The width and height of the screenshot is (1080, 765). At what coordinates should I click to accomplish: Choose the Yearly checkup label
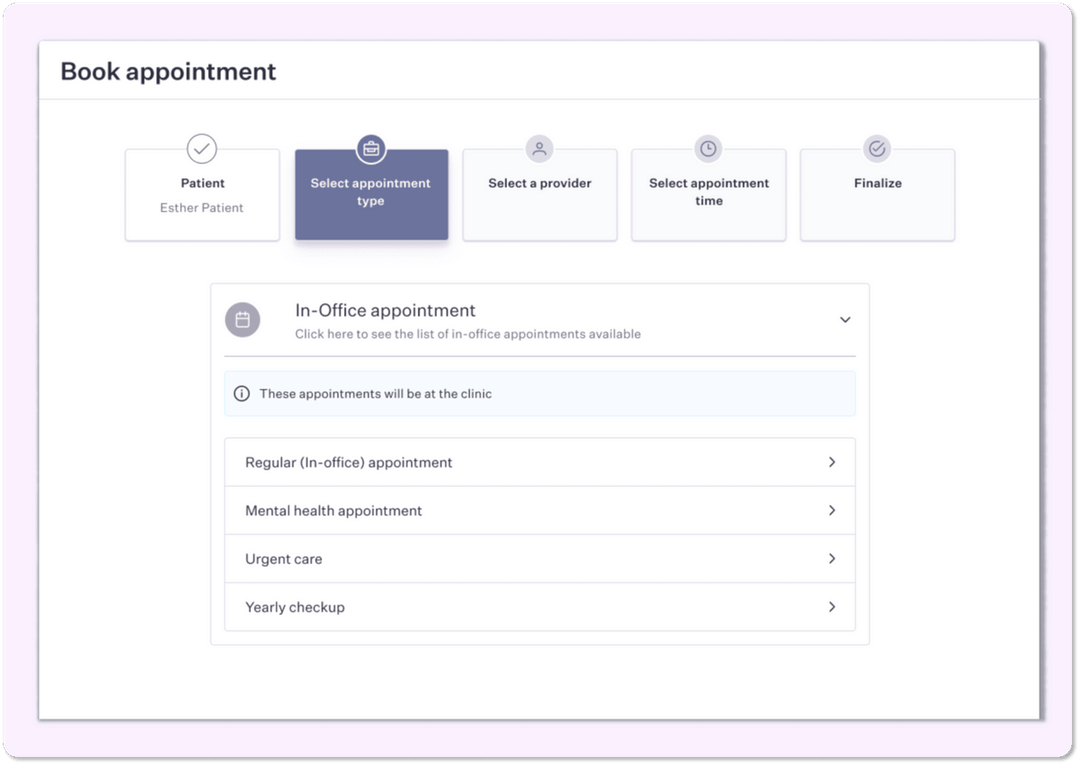pos(295,607)
